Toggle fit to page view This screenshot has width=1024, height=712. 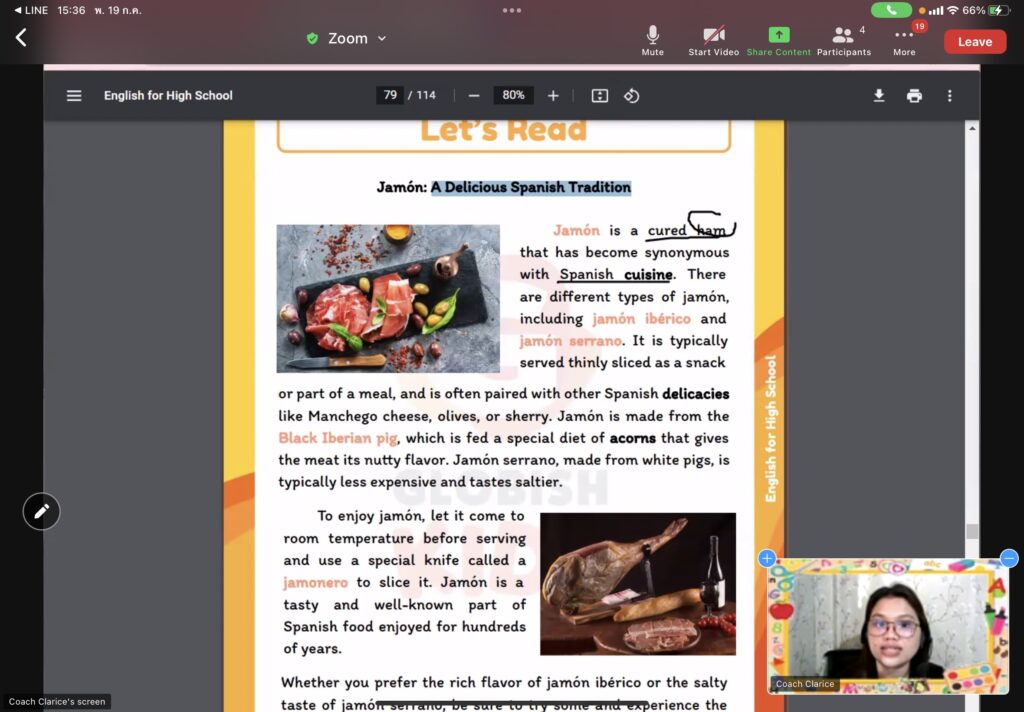pyautogui.click(x=600, y=96)
